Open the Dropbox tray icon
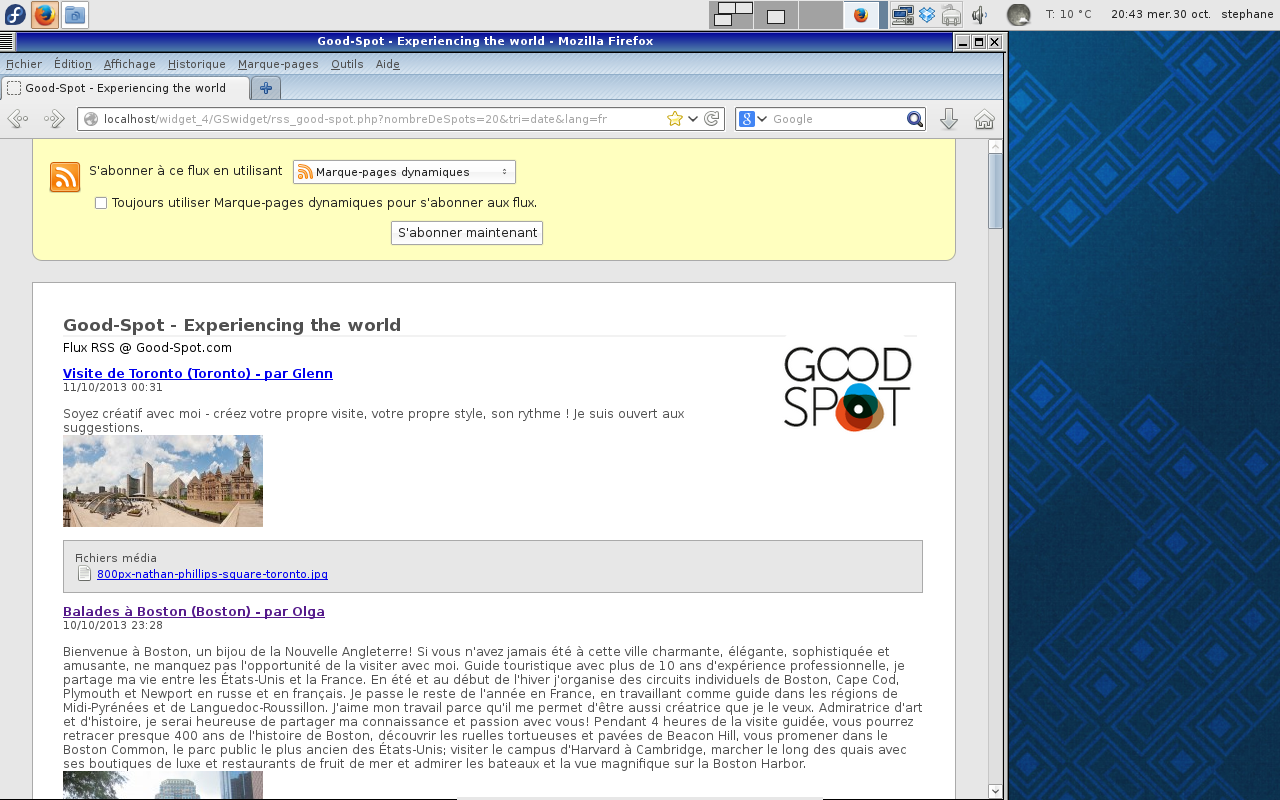 pos(927,15)
